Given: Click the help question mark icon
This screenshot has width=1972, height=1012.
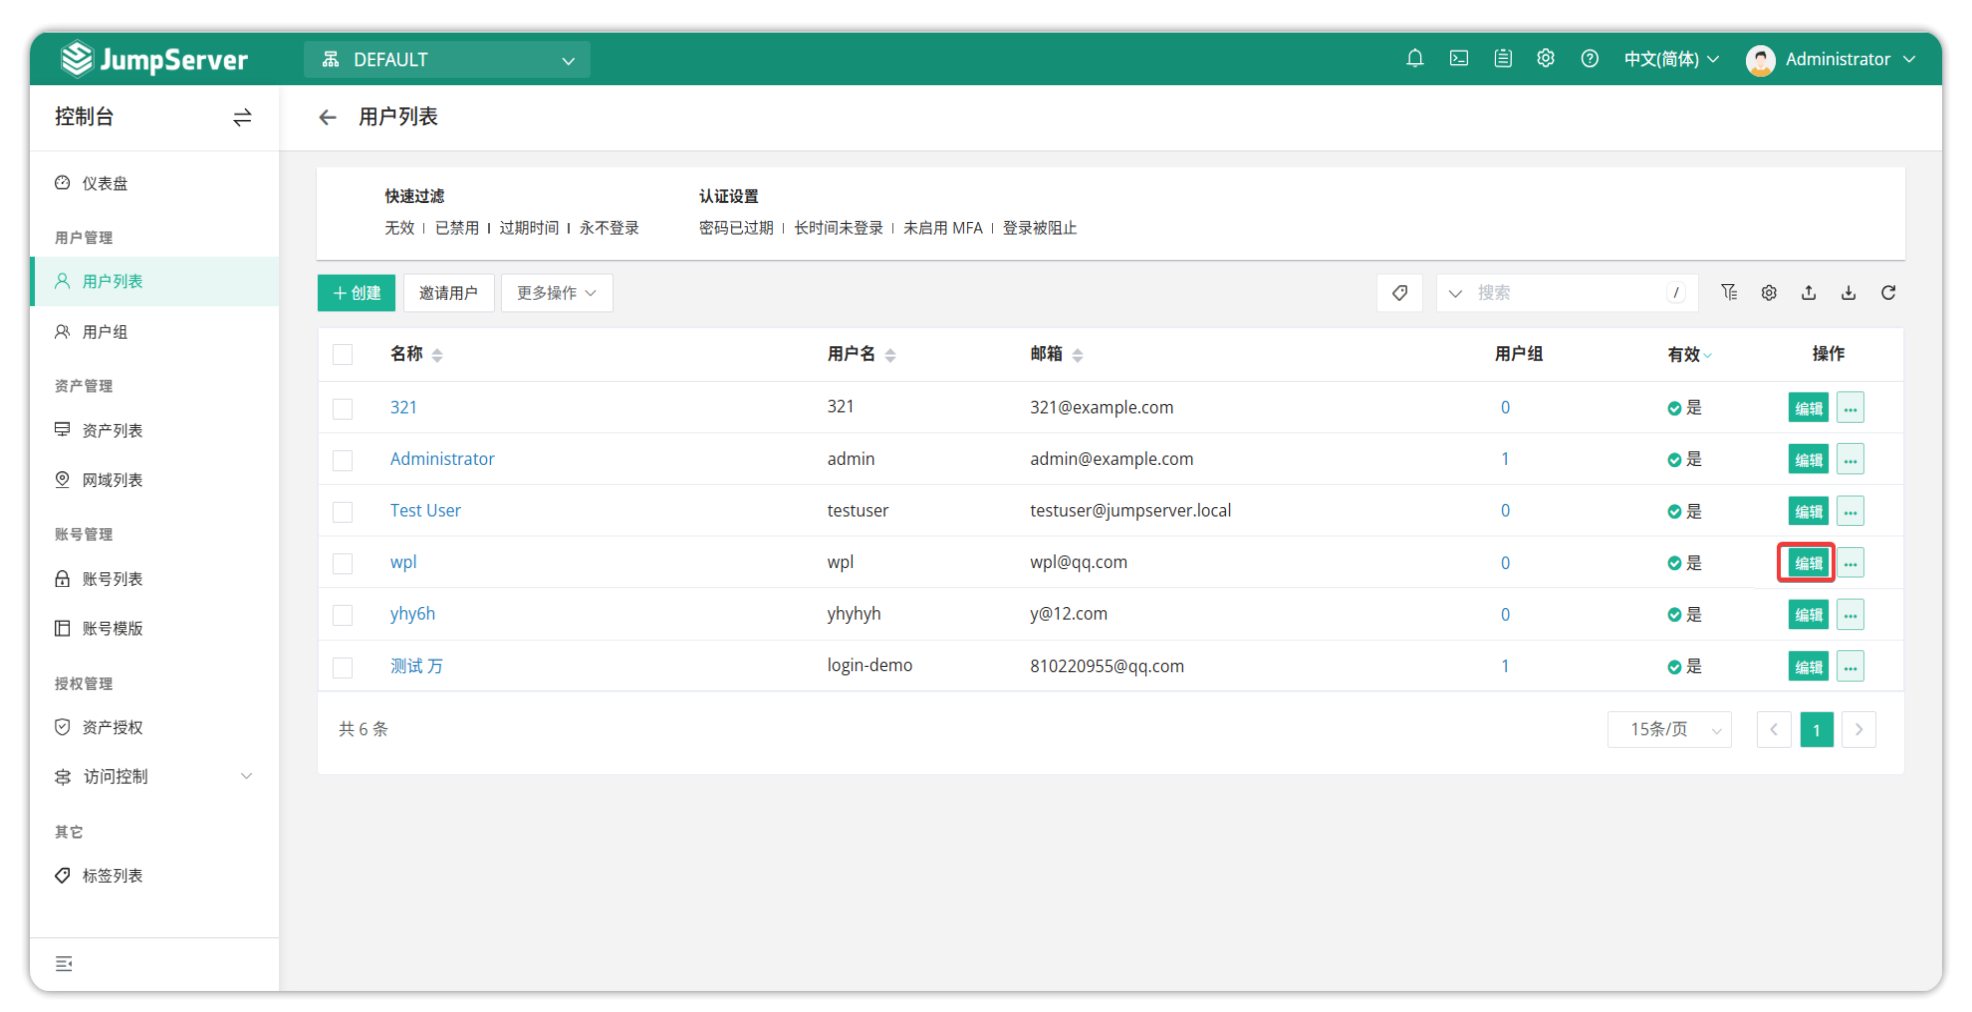Looking at the screenshot, I should [1589, 59].
